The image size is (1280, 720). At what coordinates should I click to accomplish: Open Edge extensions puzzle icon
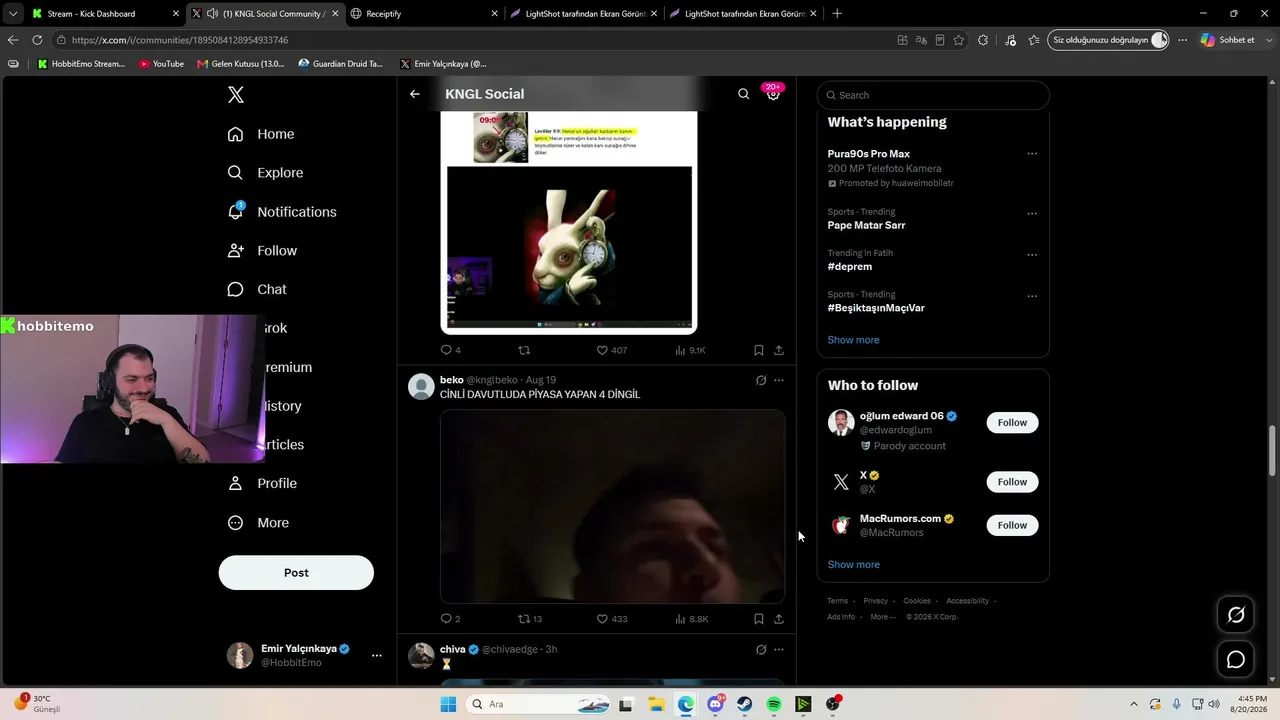pos(983,40)
